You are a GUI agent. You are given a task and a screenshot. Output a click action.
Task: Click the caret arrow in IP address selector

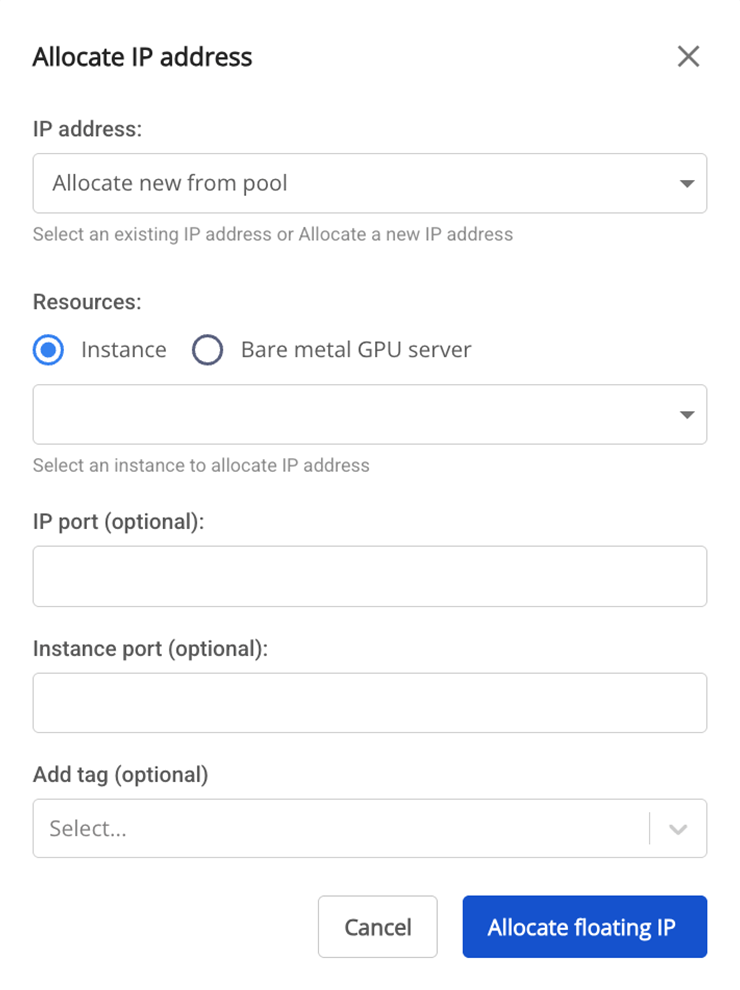tap(686, 184)
